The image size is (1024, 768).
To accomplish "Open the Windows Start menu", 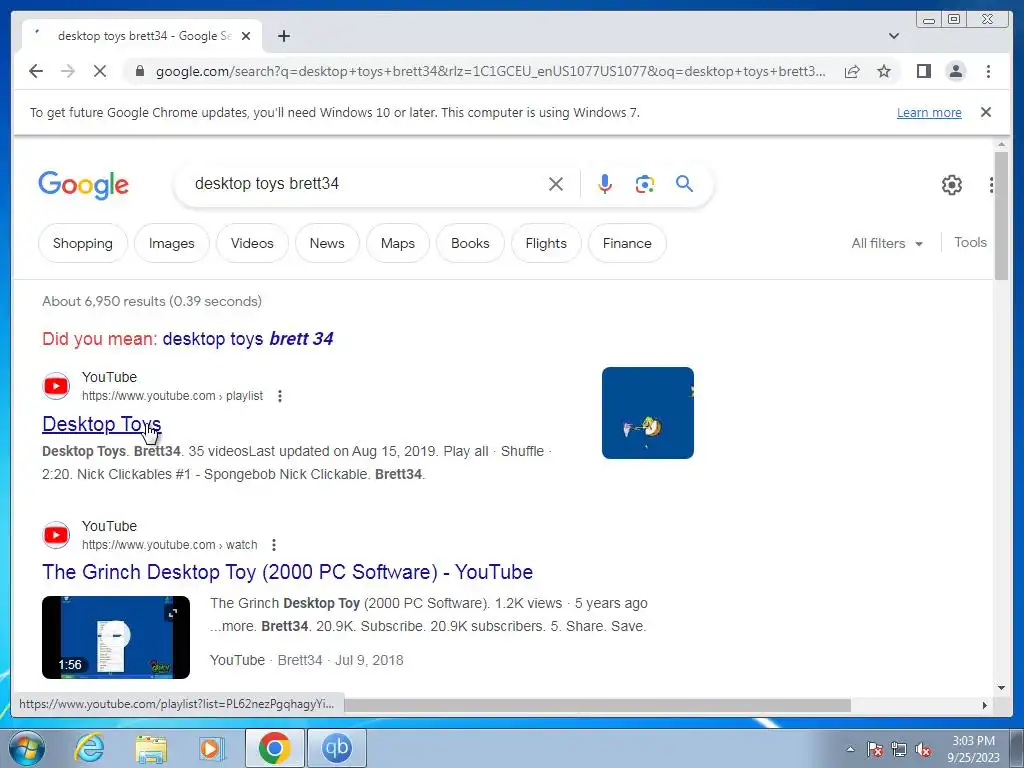I will (26, 748).
